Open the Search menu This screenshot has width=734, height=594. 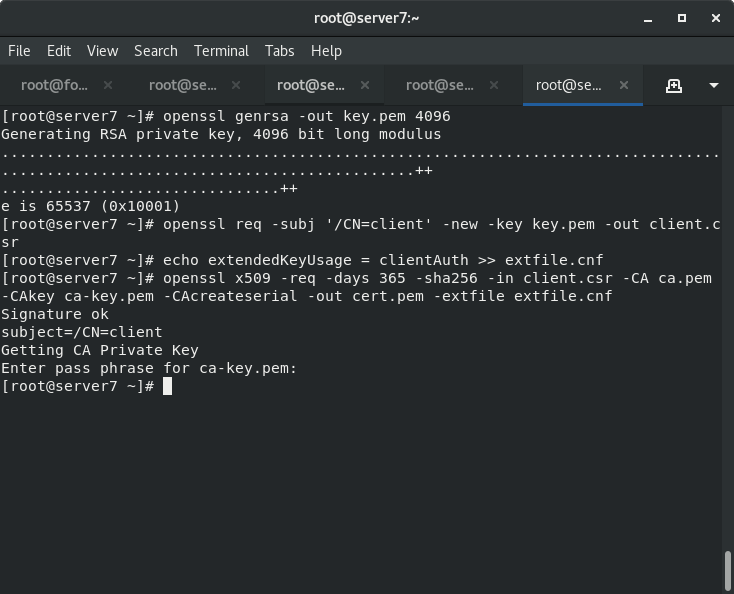(x=156, y=51)
